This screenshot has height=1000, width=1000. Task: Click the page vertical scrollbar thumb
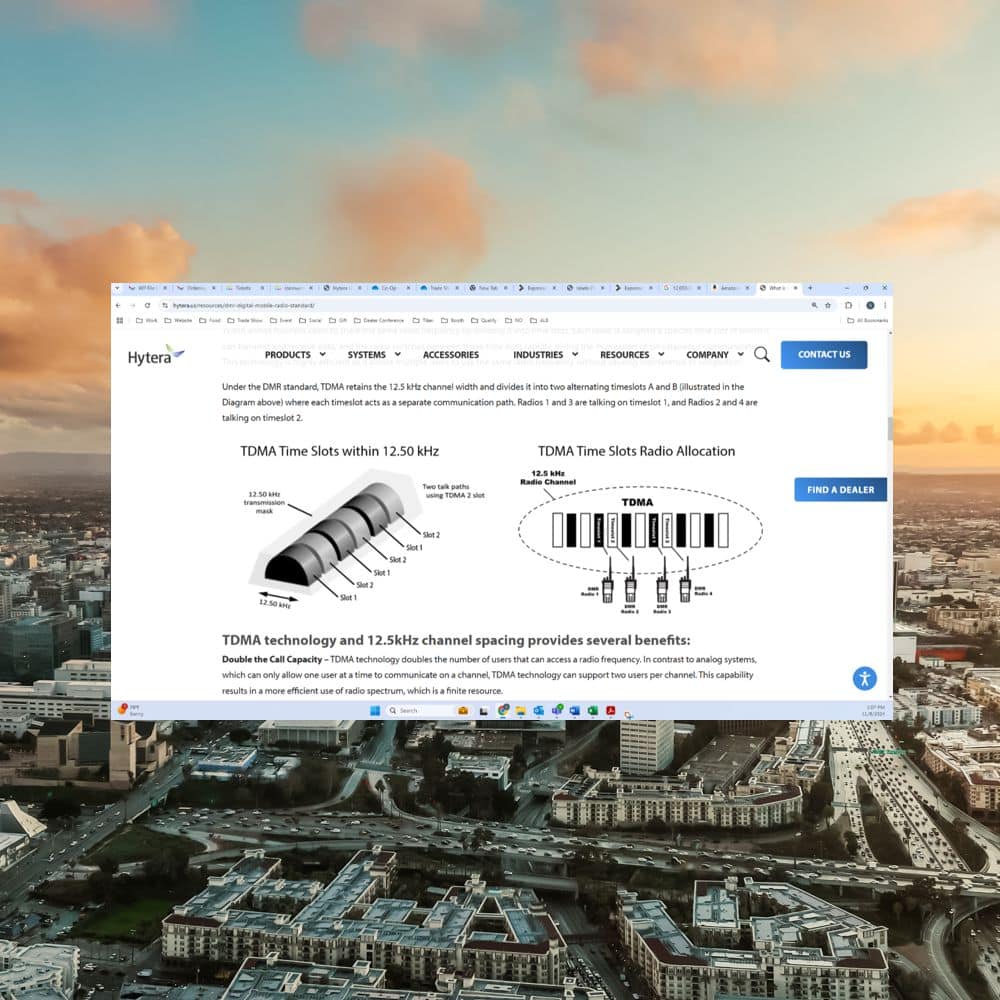coord(890,429)
